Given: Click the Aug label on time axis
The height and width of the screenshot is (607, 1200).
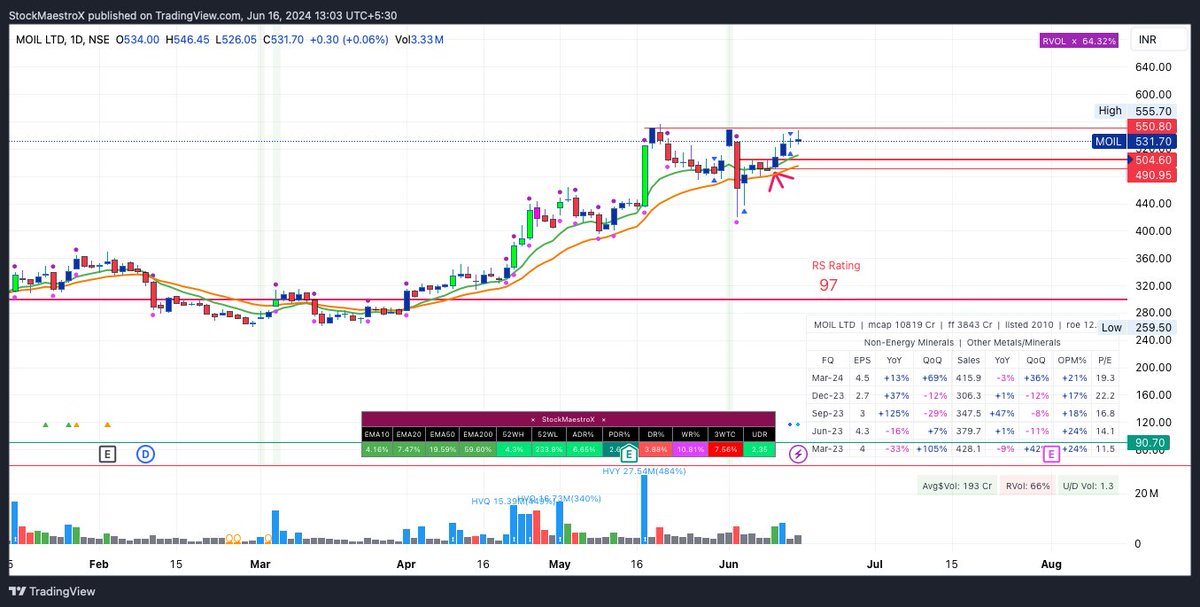Looking at the screenshot, I should pos(1050,565).
